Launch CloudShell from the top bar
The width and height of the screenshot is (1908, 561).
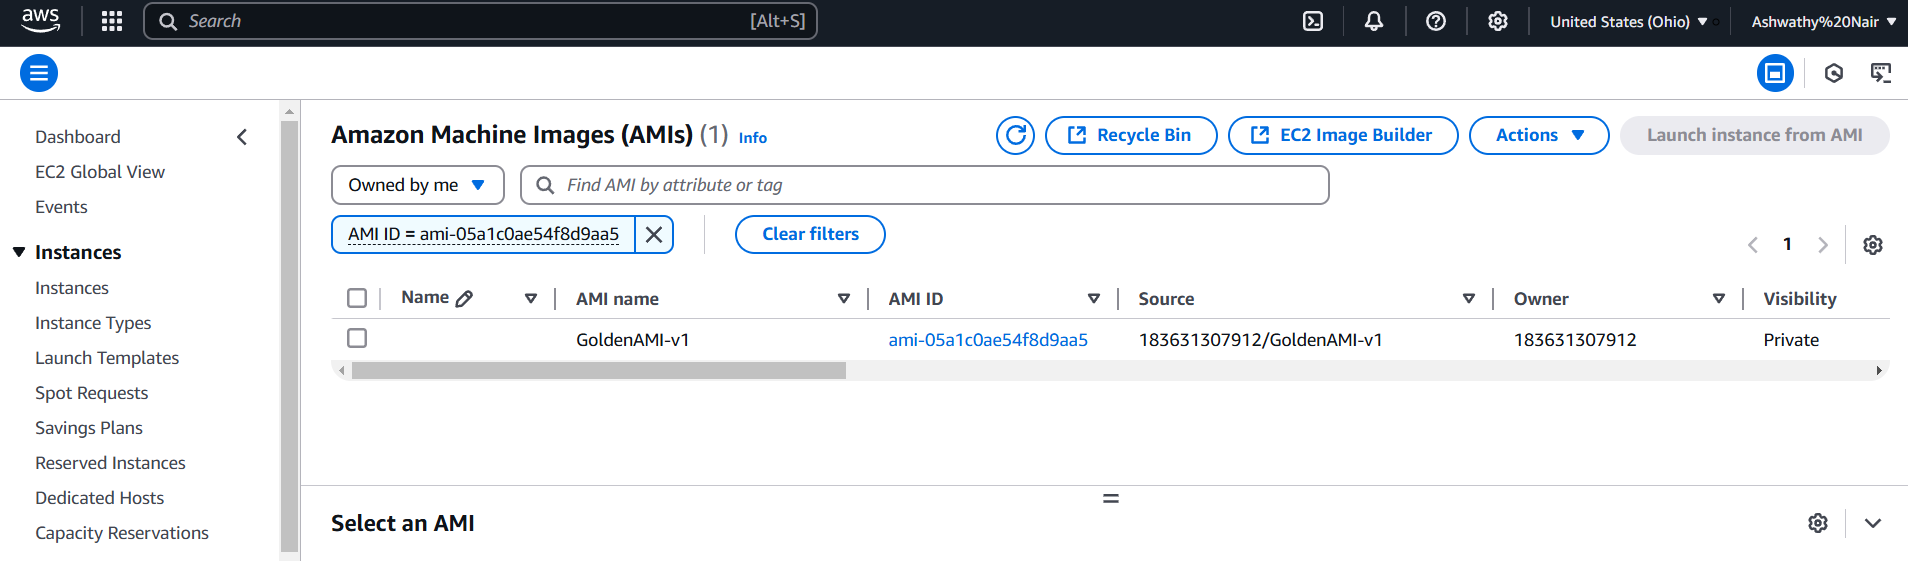point(1313,21)
